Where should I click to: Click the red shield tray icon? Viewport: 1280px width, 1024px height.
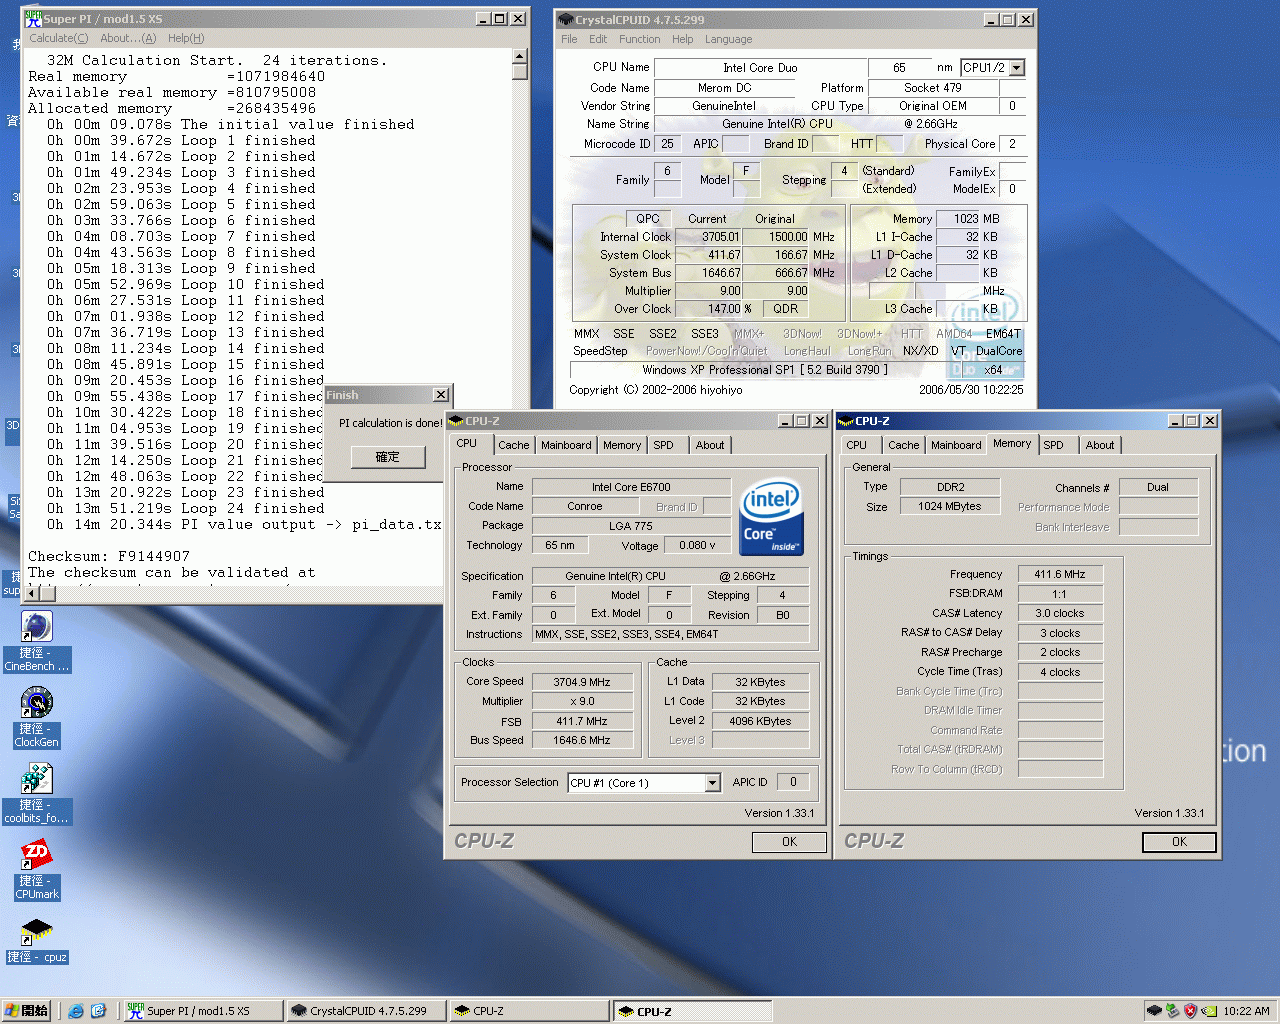[x=1190, y=1011]
